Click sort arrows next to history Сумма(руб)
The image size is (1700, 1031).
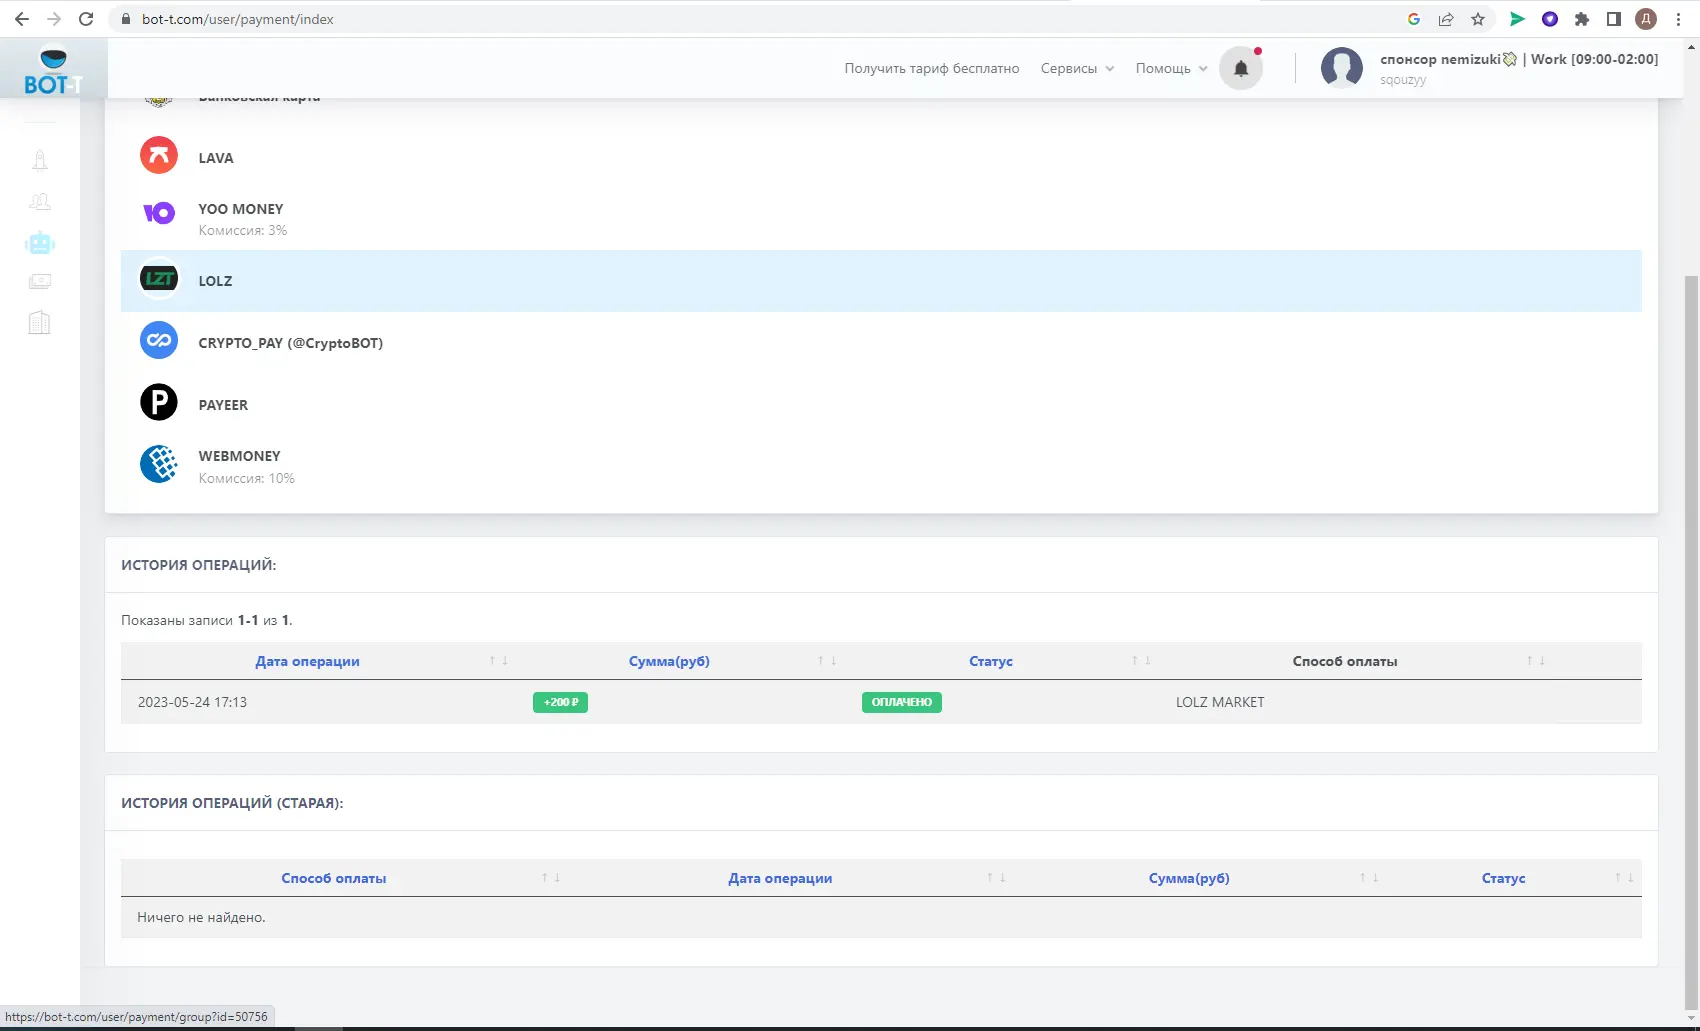click(827, 660)
